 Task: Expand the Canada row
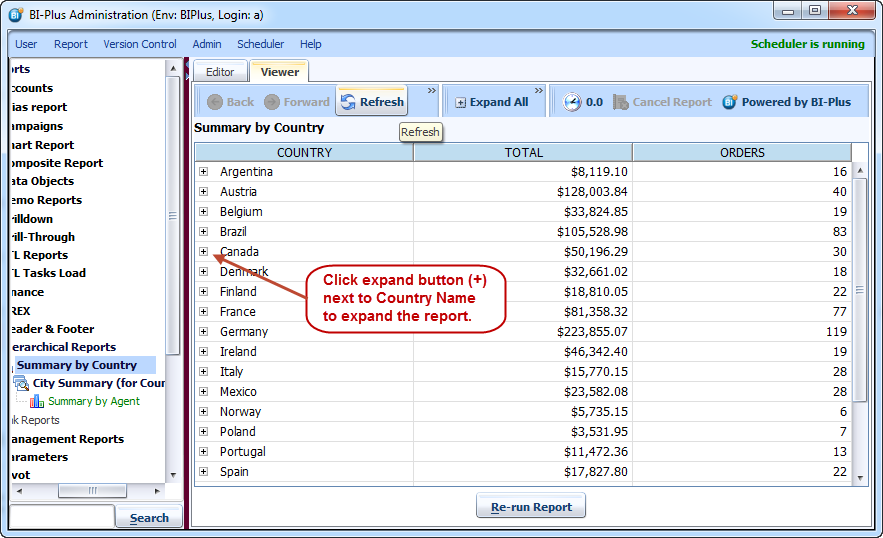203,252
